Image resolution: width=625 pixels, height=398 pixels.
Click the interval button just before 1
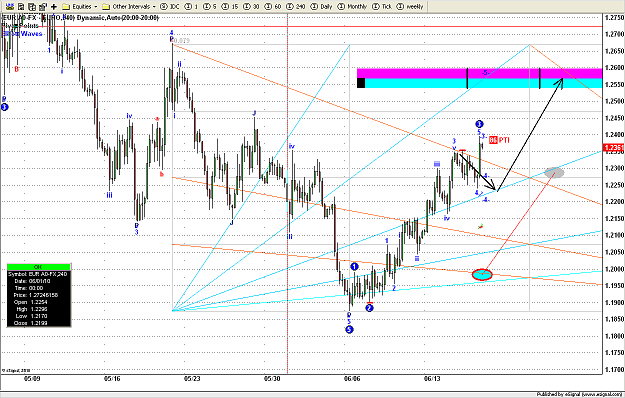pyautogui.click(x=170, y=6)
